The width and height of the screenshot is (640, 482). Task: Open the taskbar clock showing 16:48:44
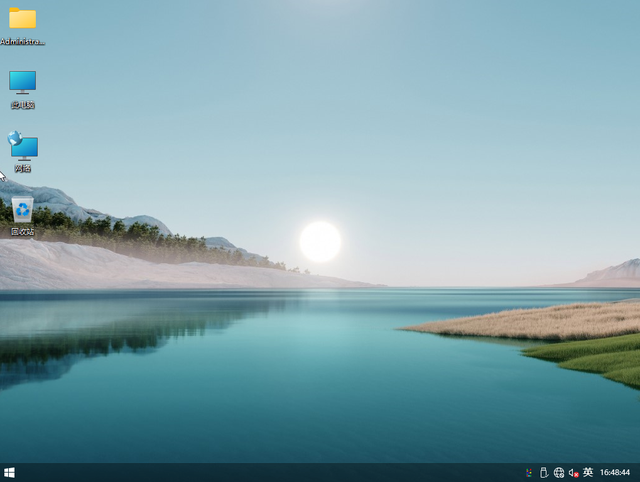[x=615, y=472]
